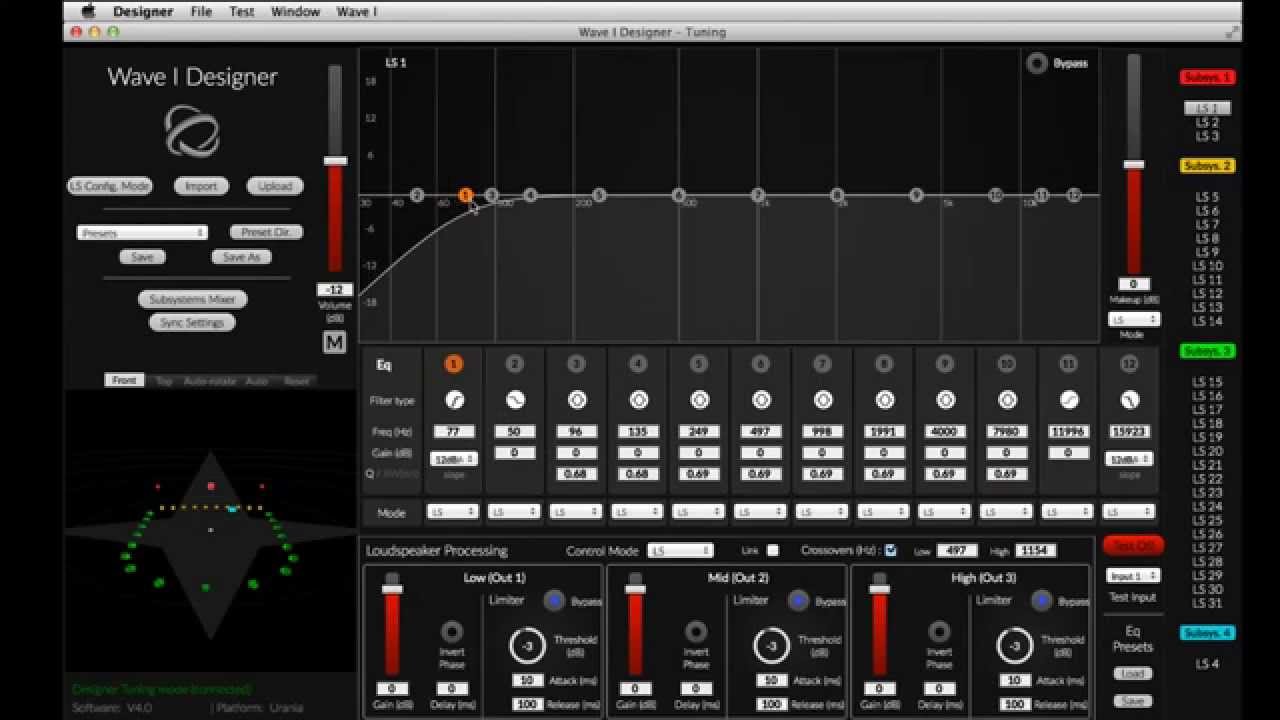Click the band 6 filter type icon
Viewport: 1280px width, 720px height.
coord(761,400)
